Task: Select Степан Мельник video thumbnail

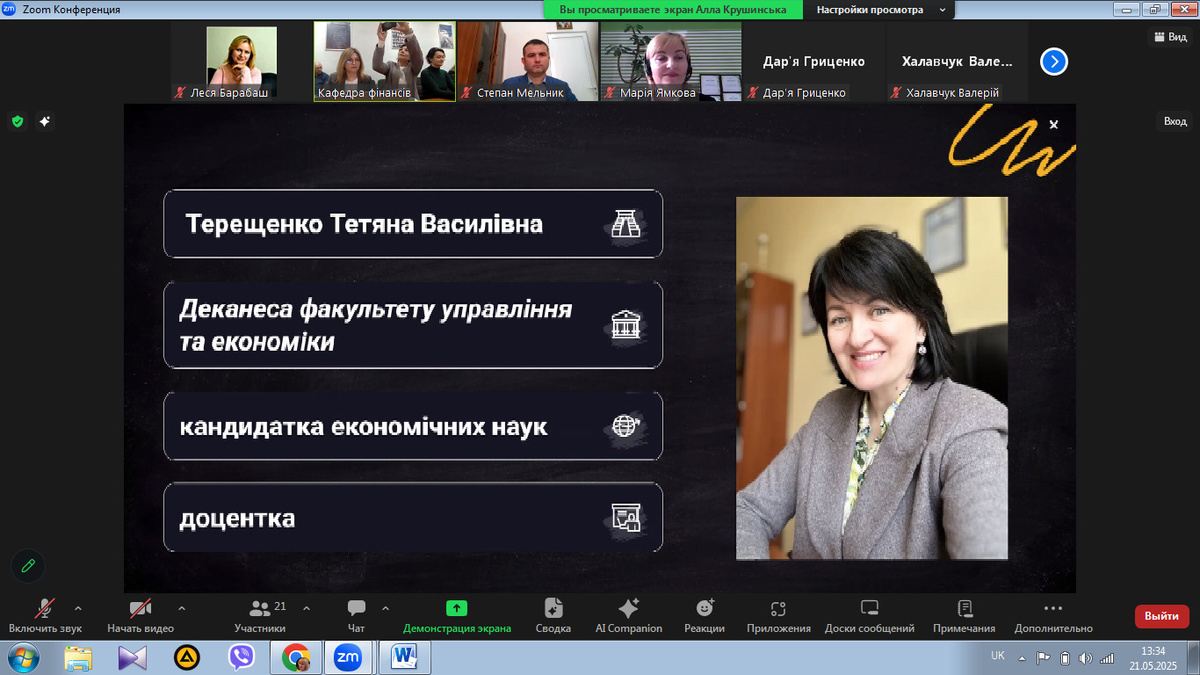Action: coord(527,62)
